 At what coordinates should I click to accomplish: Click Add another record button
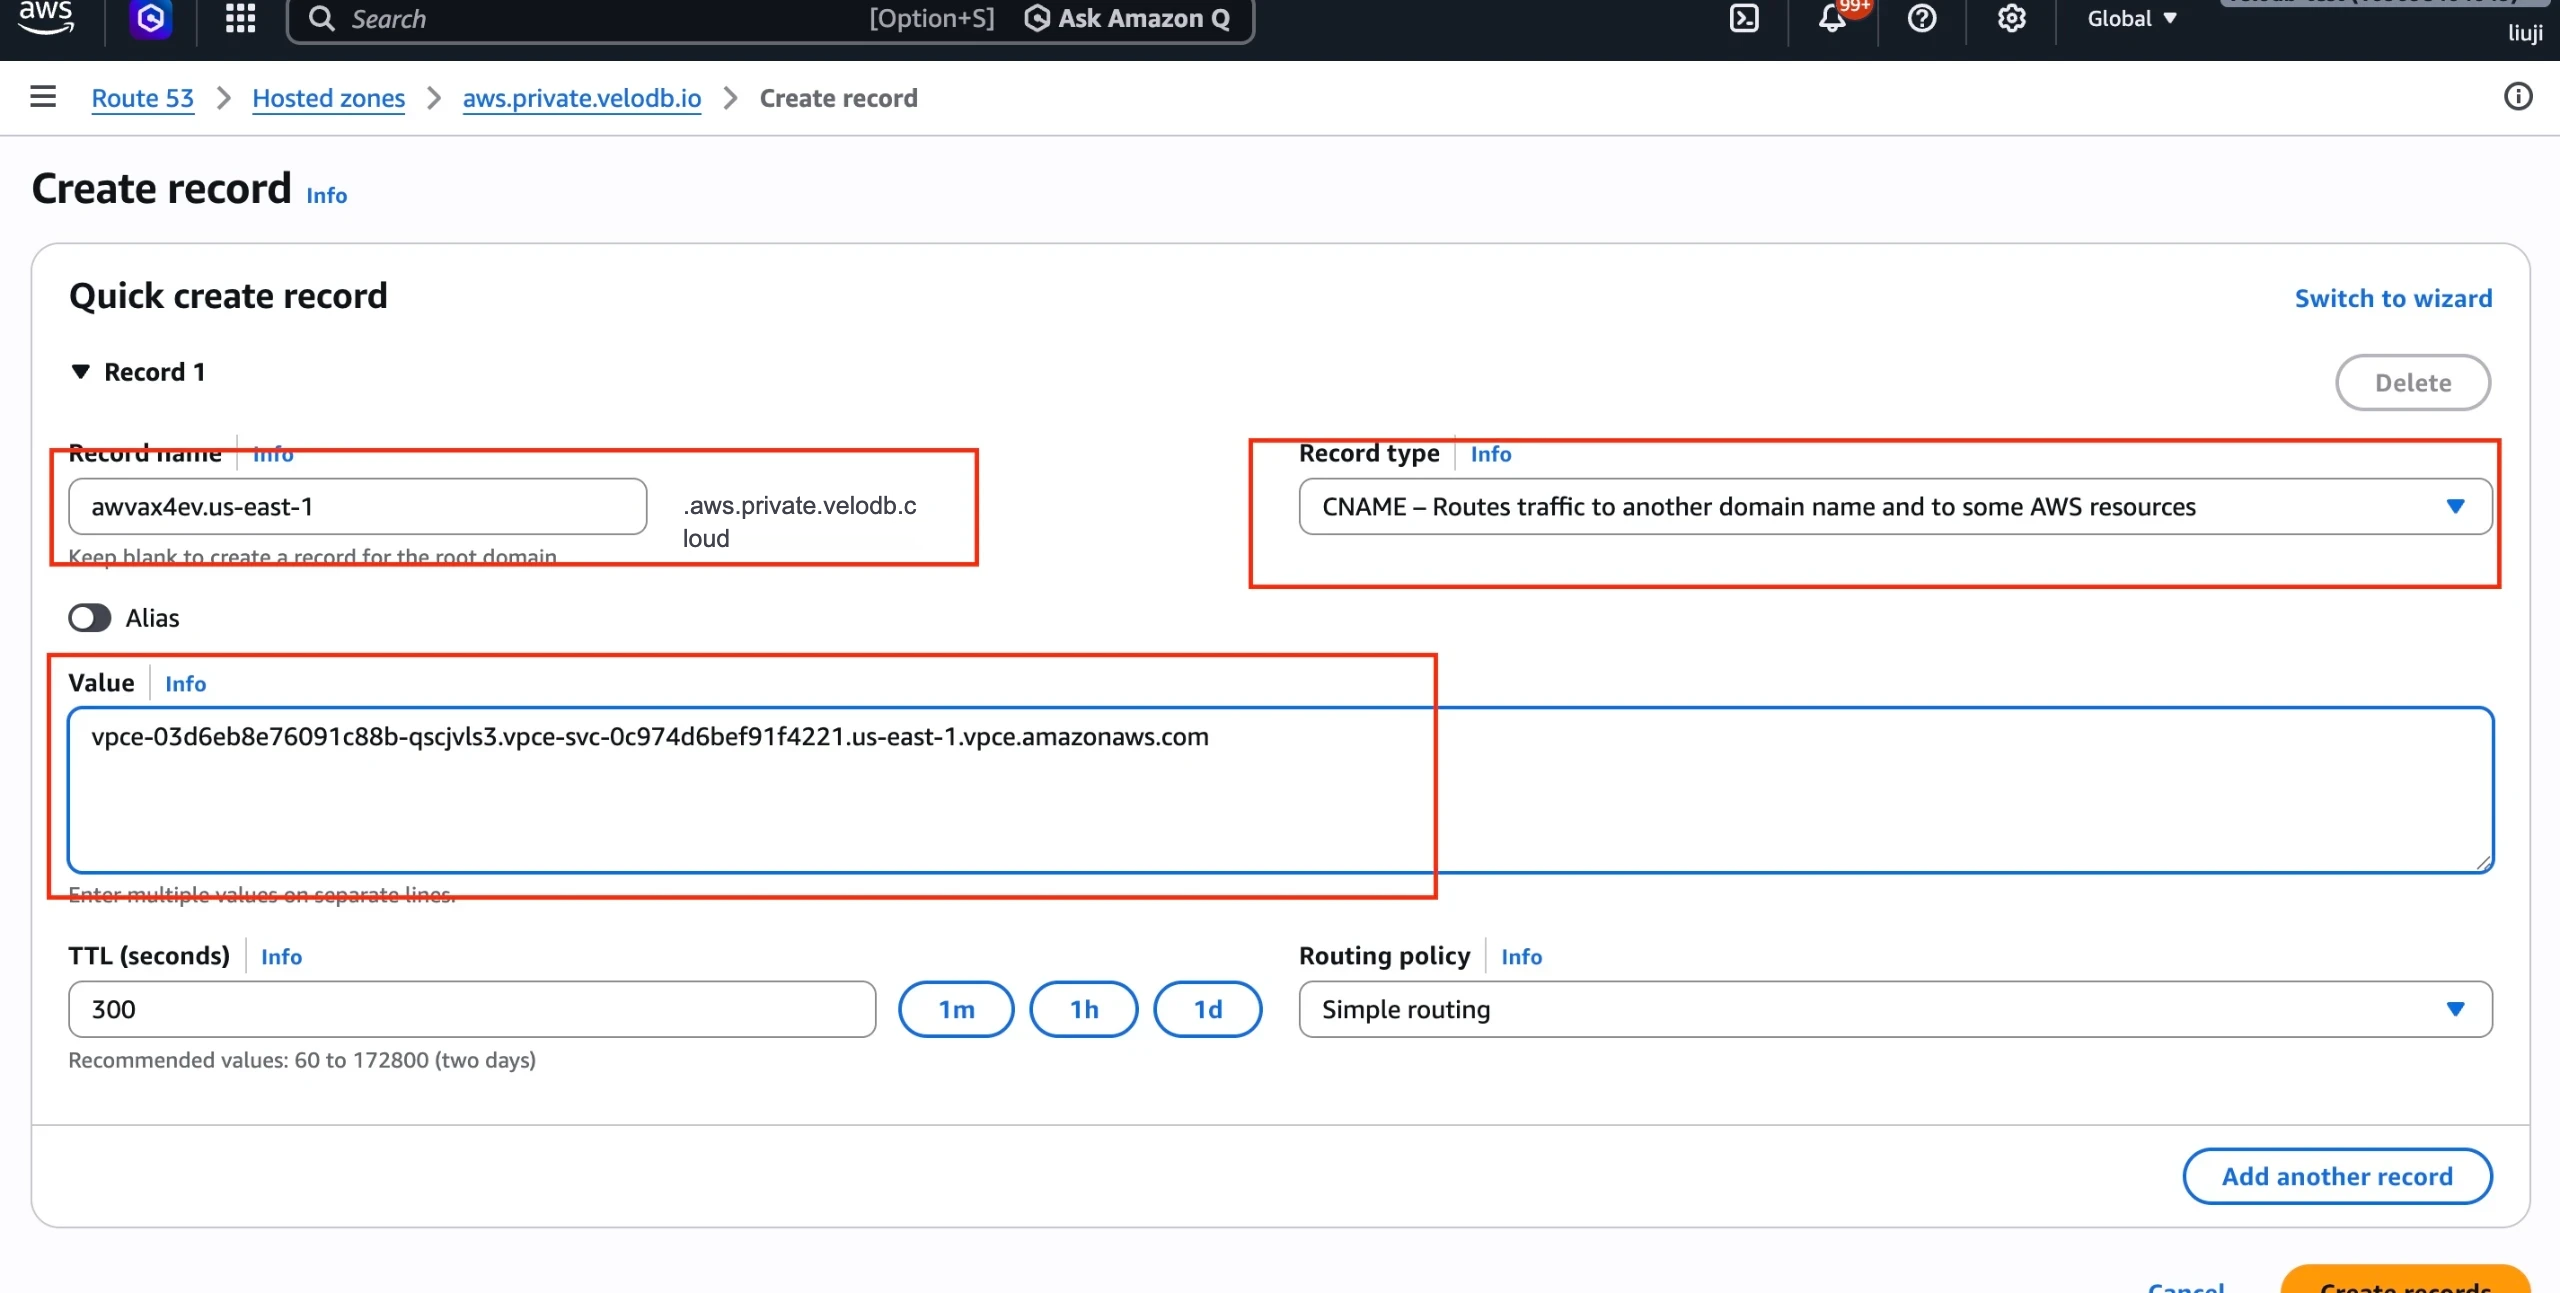click(2337, 1177)
